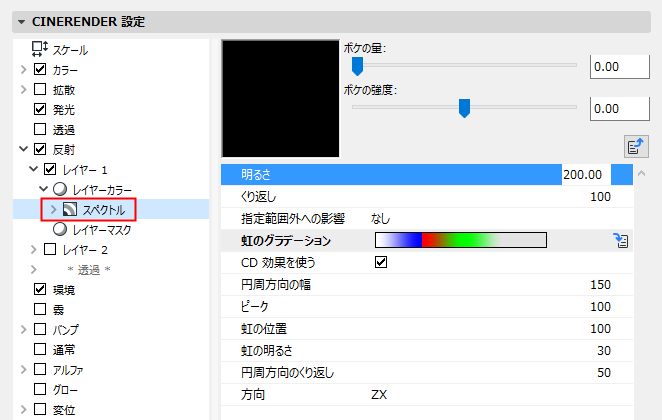Click the スケール scale icon
The image size is (662, 420).
(40, 49)
